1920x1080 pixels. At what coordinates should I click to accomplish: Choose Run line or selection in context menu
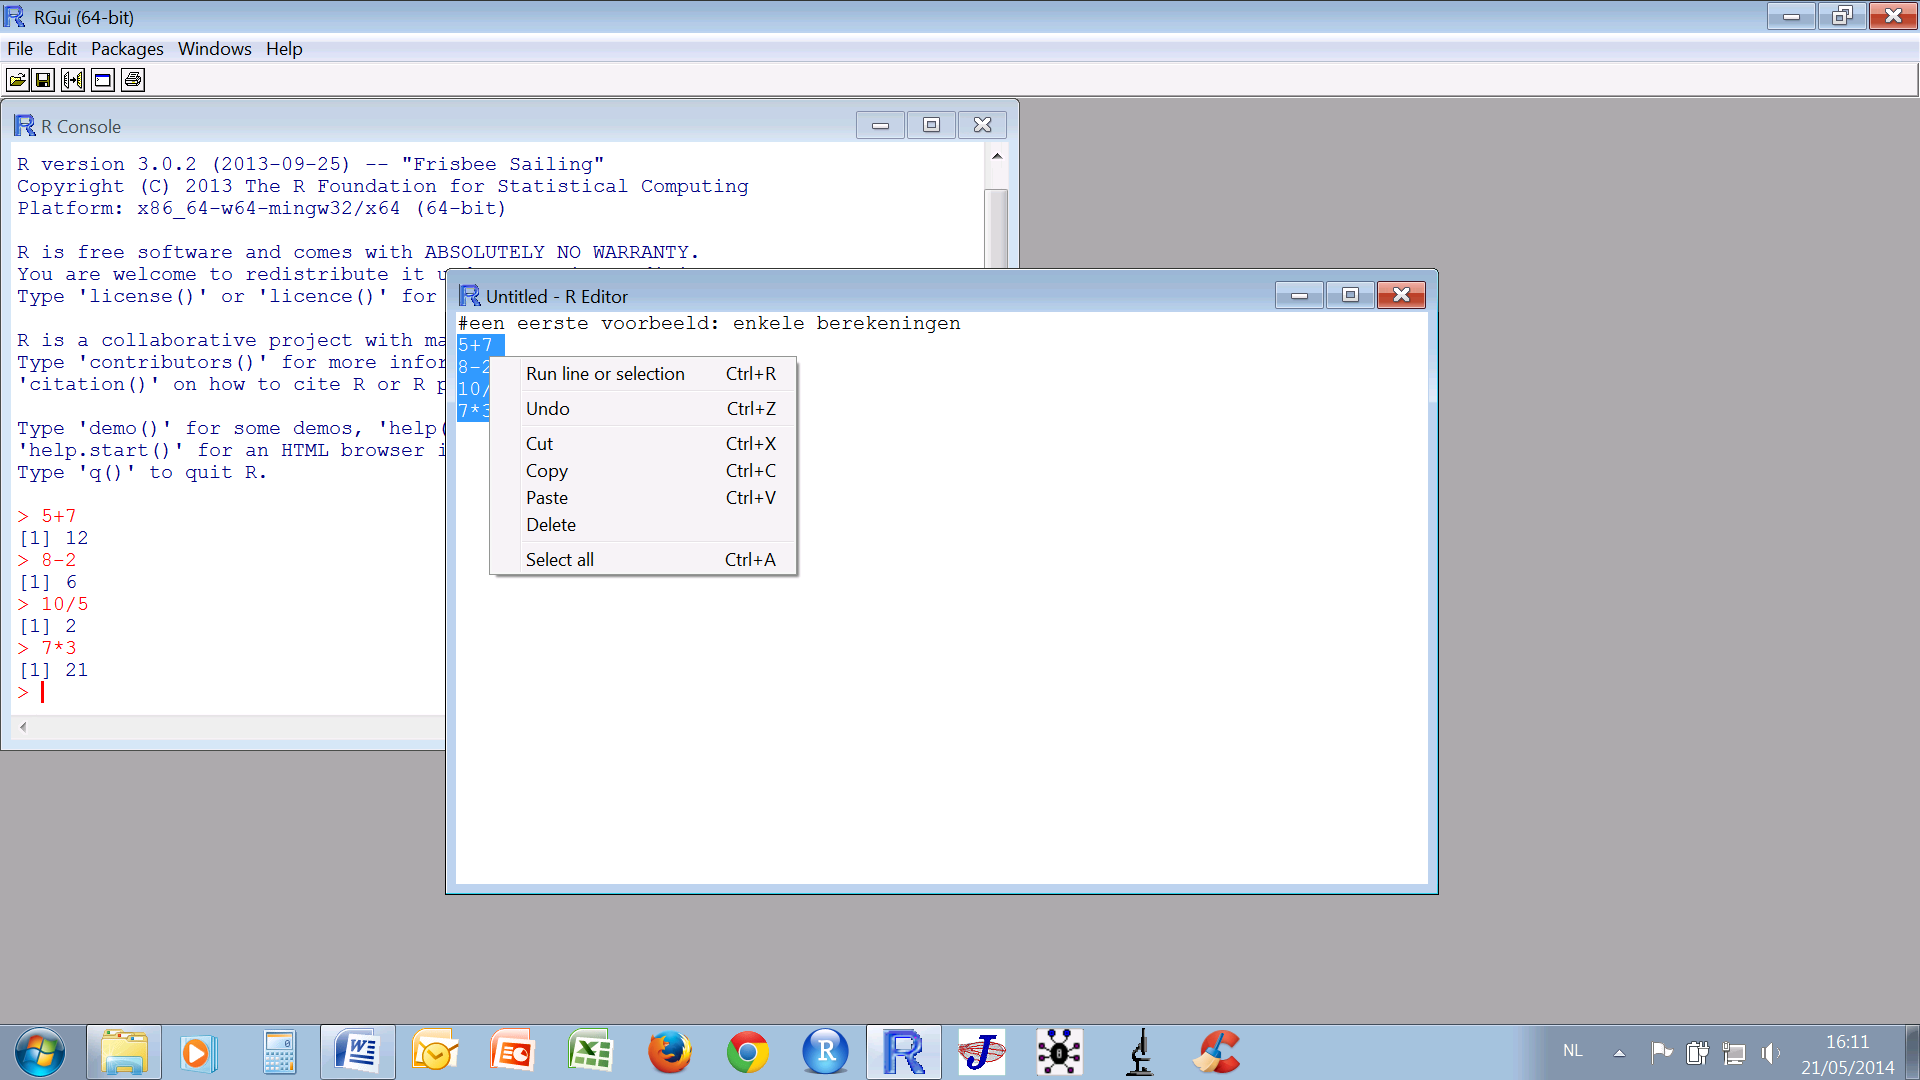605,374
